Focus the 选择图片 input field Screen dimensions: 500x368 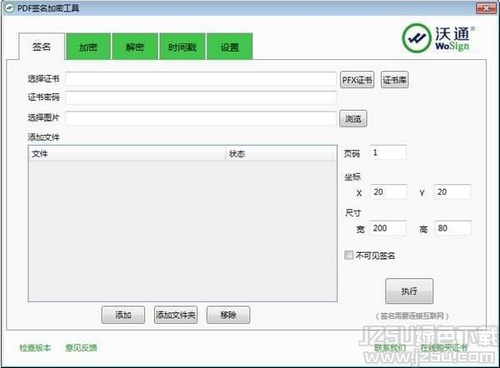(x=201, y=118)
